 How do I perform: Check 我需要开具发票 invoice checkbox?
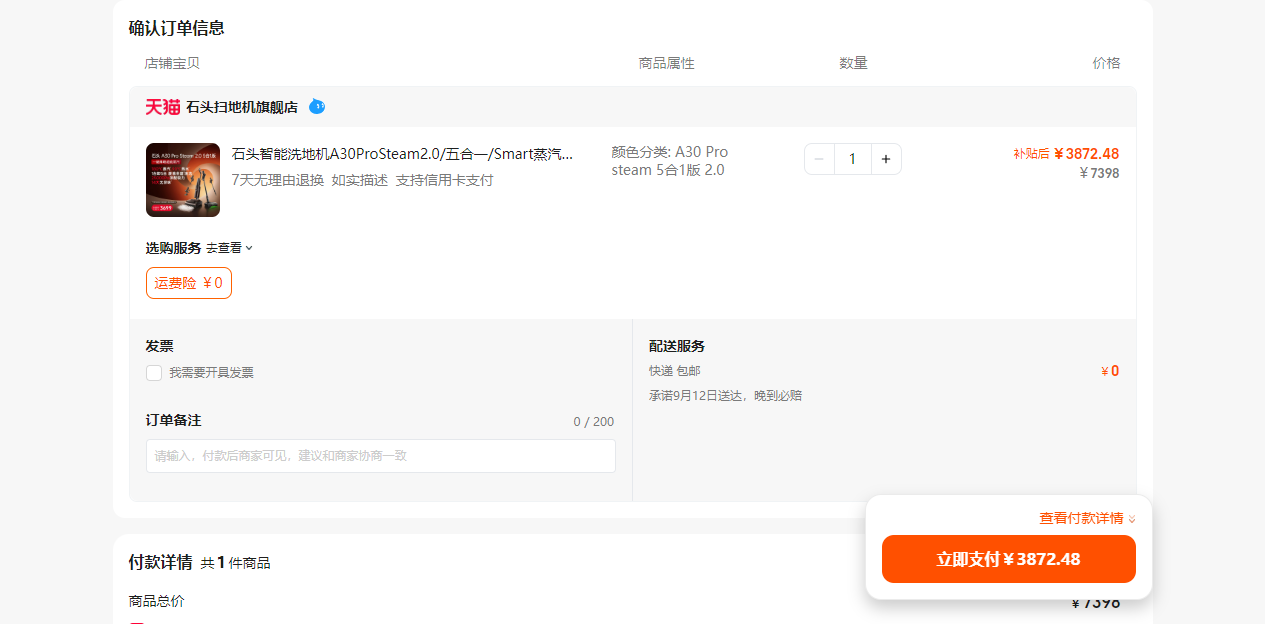pyautogui.click(x=154, y=373)
